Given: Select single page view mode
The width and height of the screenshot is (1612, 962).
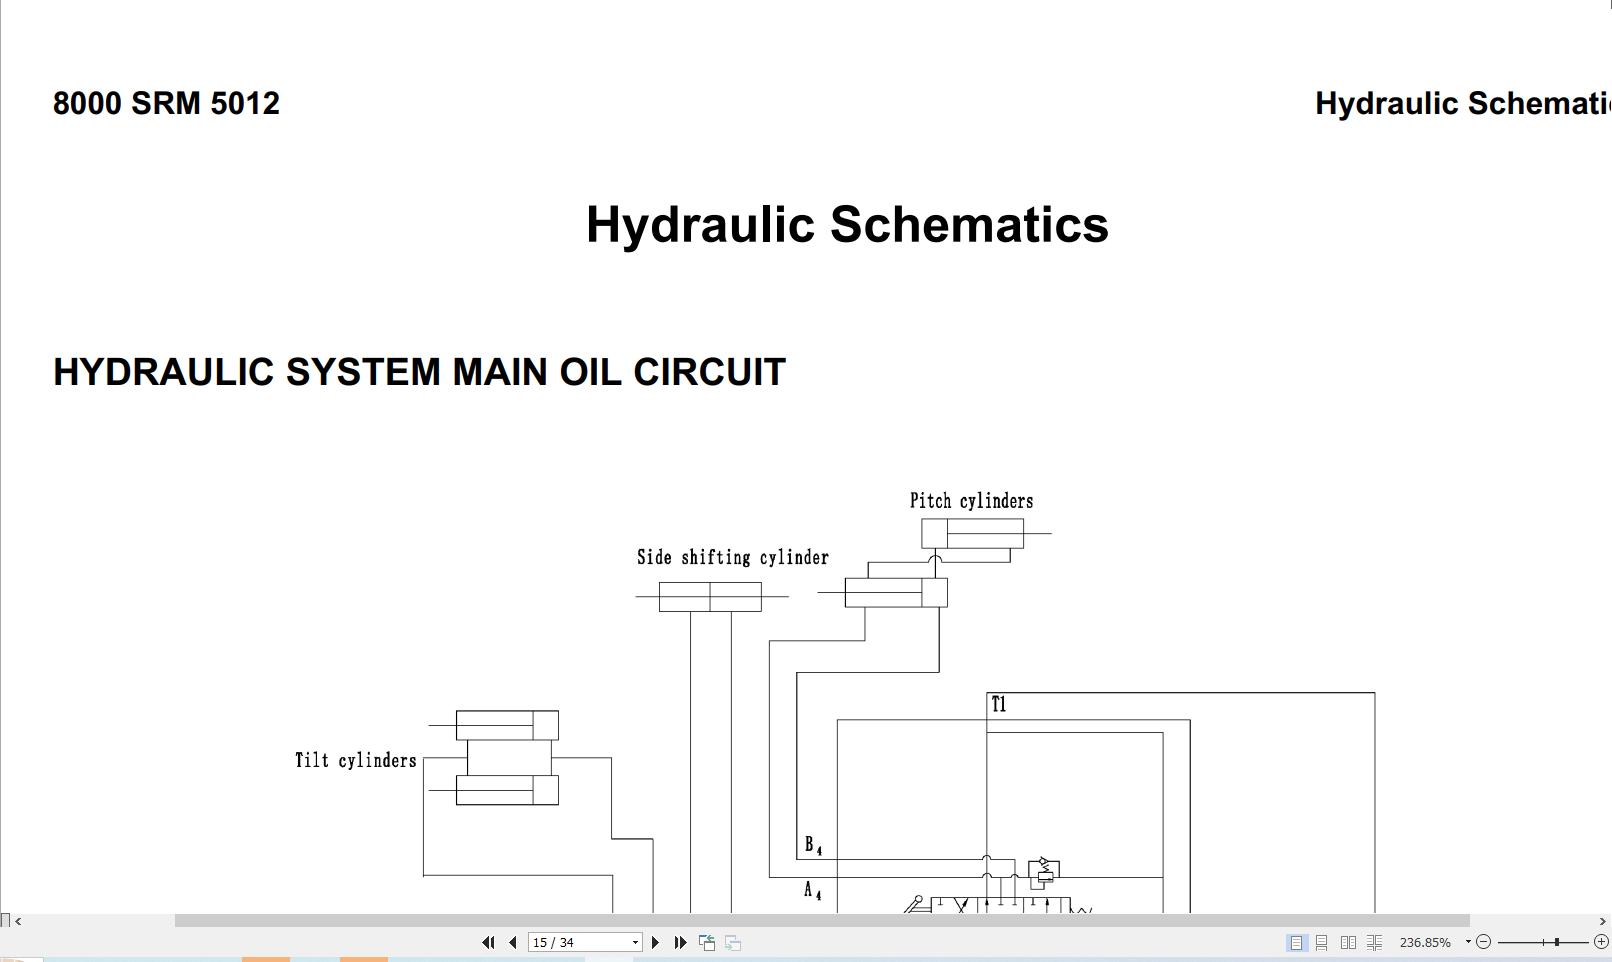Looking at the screenshot, I should 1296,942.
